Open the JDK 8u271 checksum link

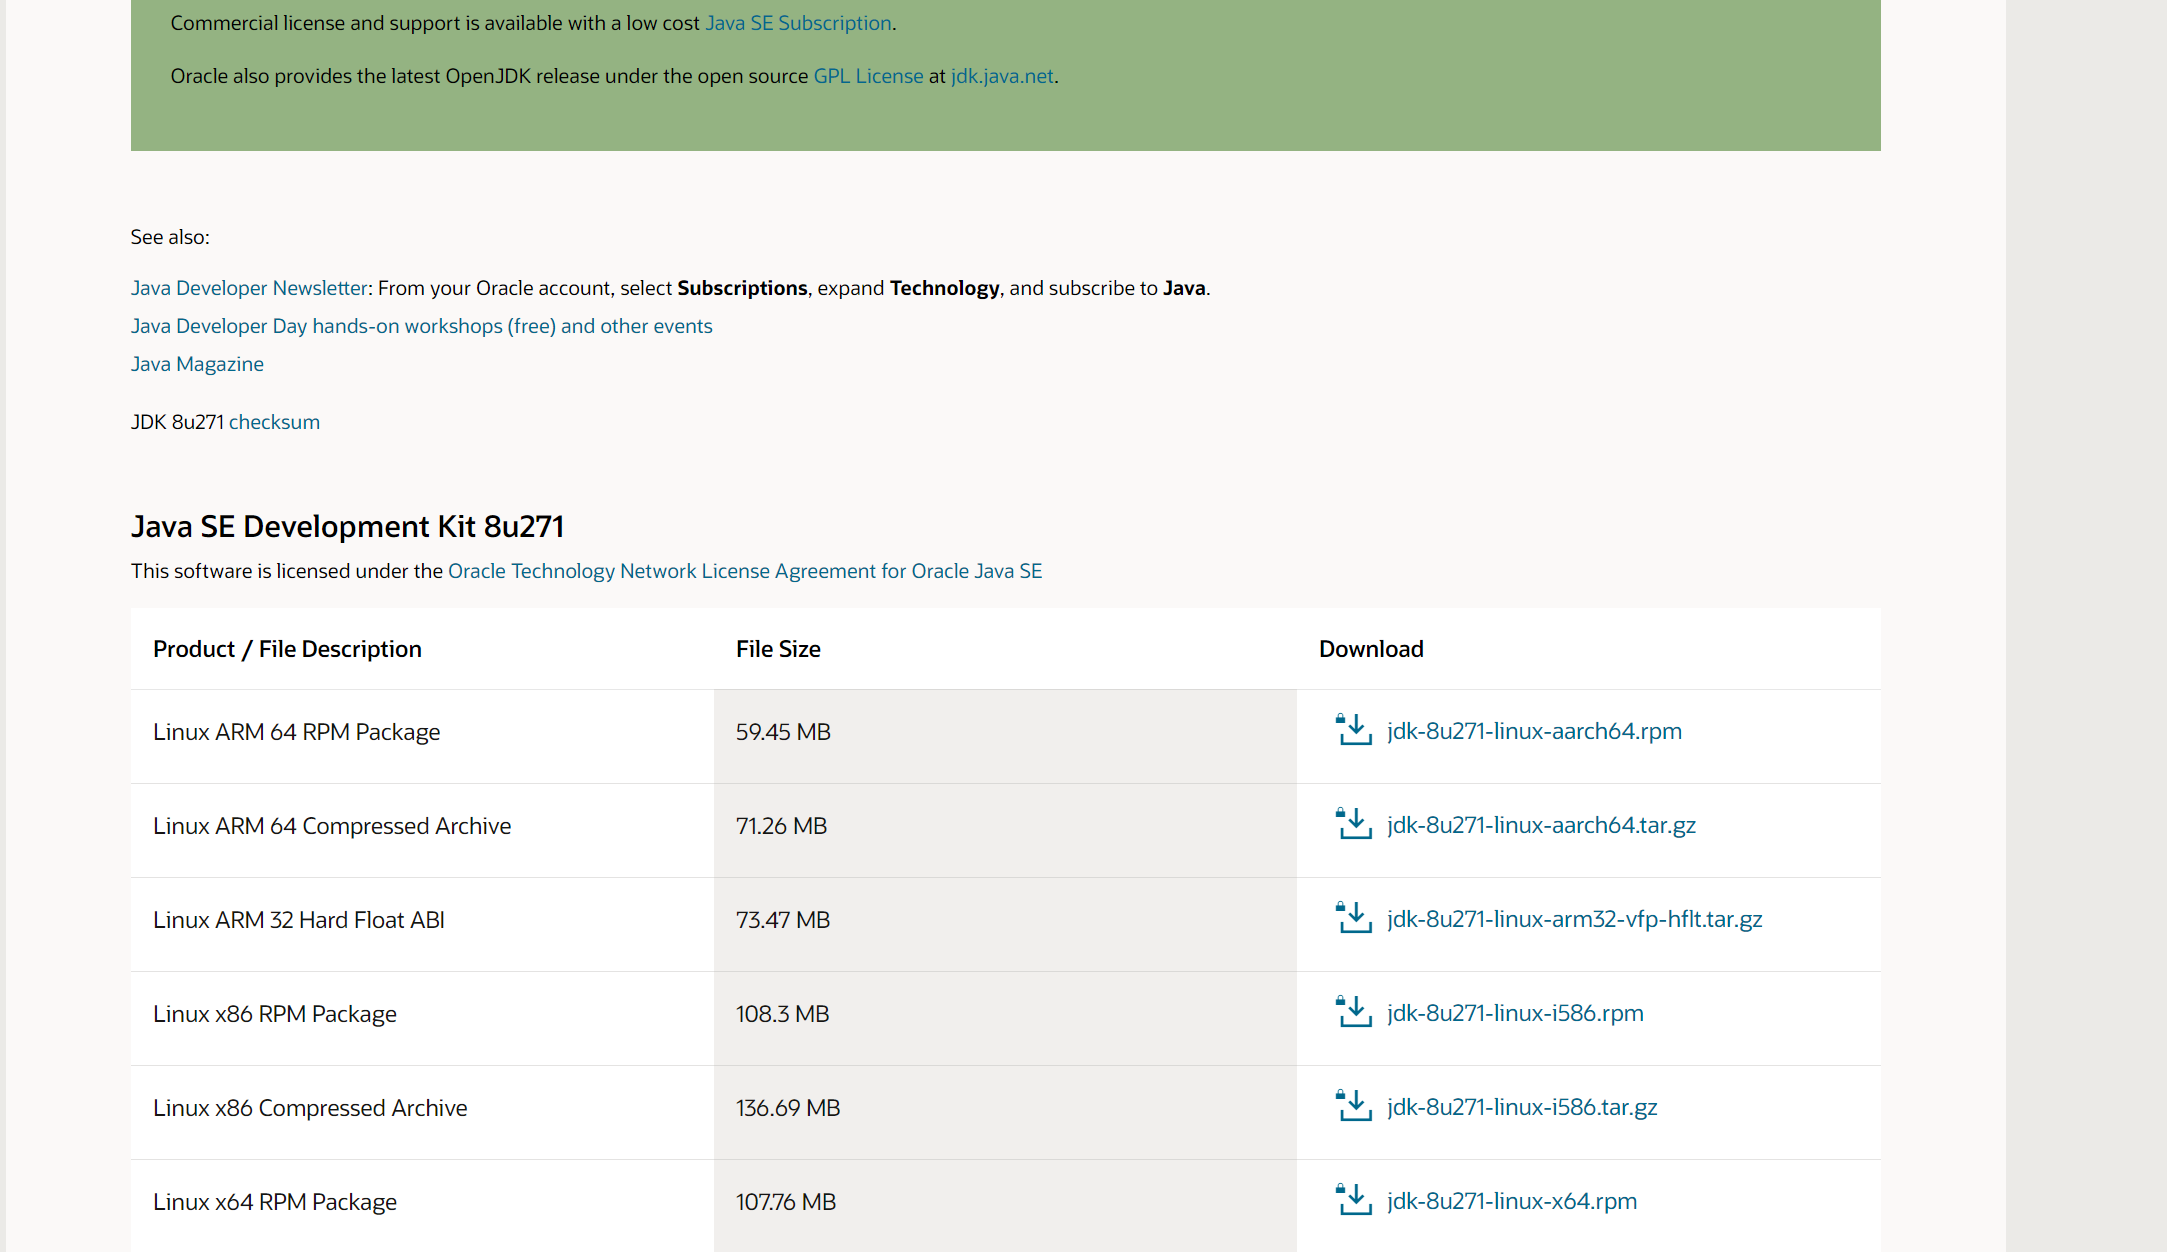pos(274,422)
